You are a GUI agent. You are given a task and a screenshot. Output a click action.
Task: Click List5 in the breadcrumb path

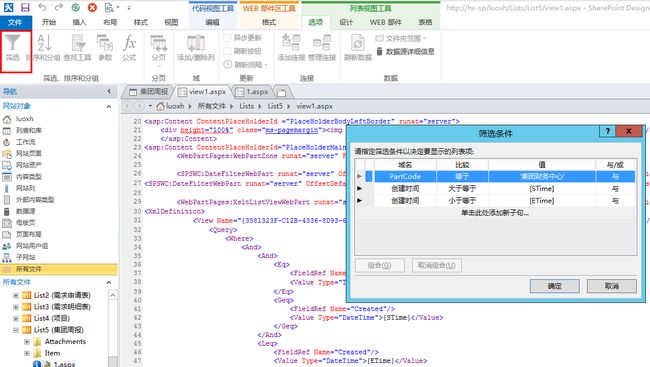275,106
